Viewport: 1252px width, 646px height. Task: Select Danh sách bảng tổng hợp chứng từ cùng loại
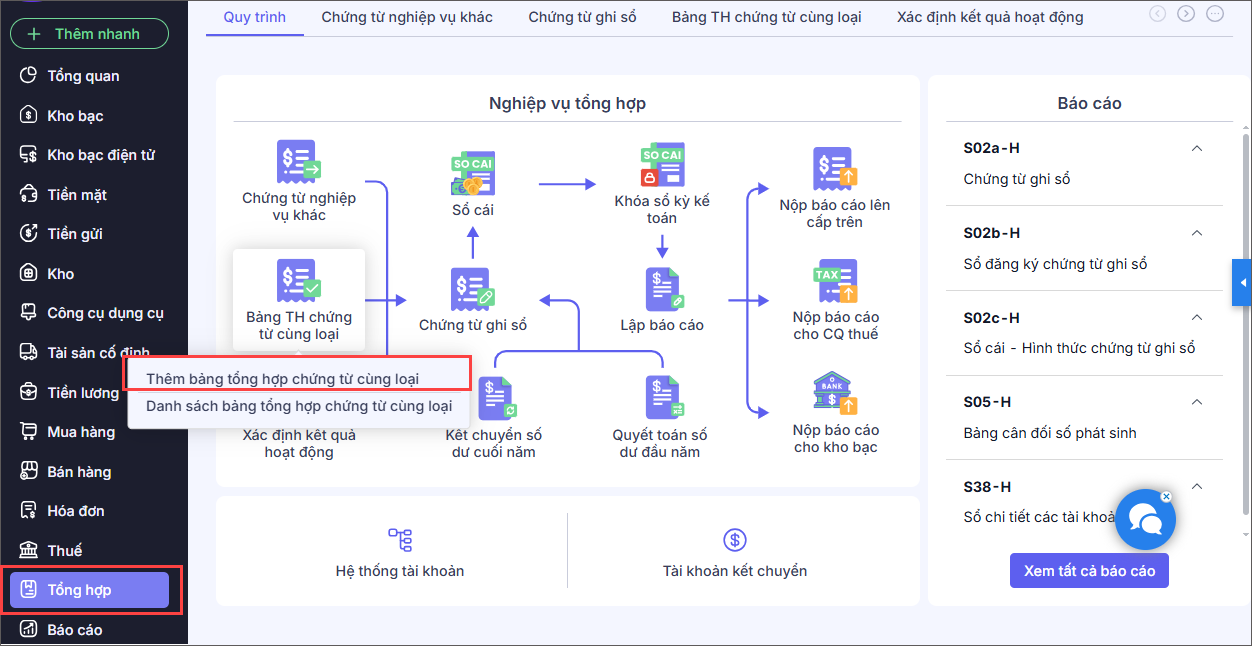point(299,406)
